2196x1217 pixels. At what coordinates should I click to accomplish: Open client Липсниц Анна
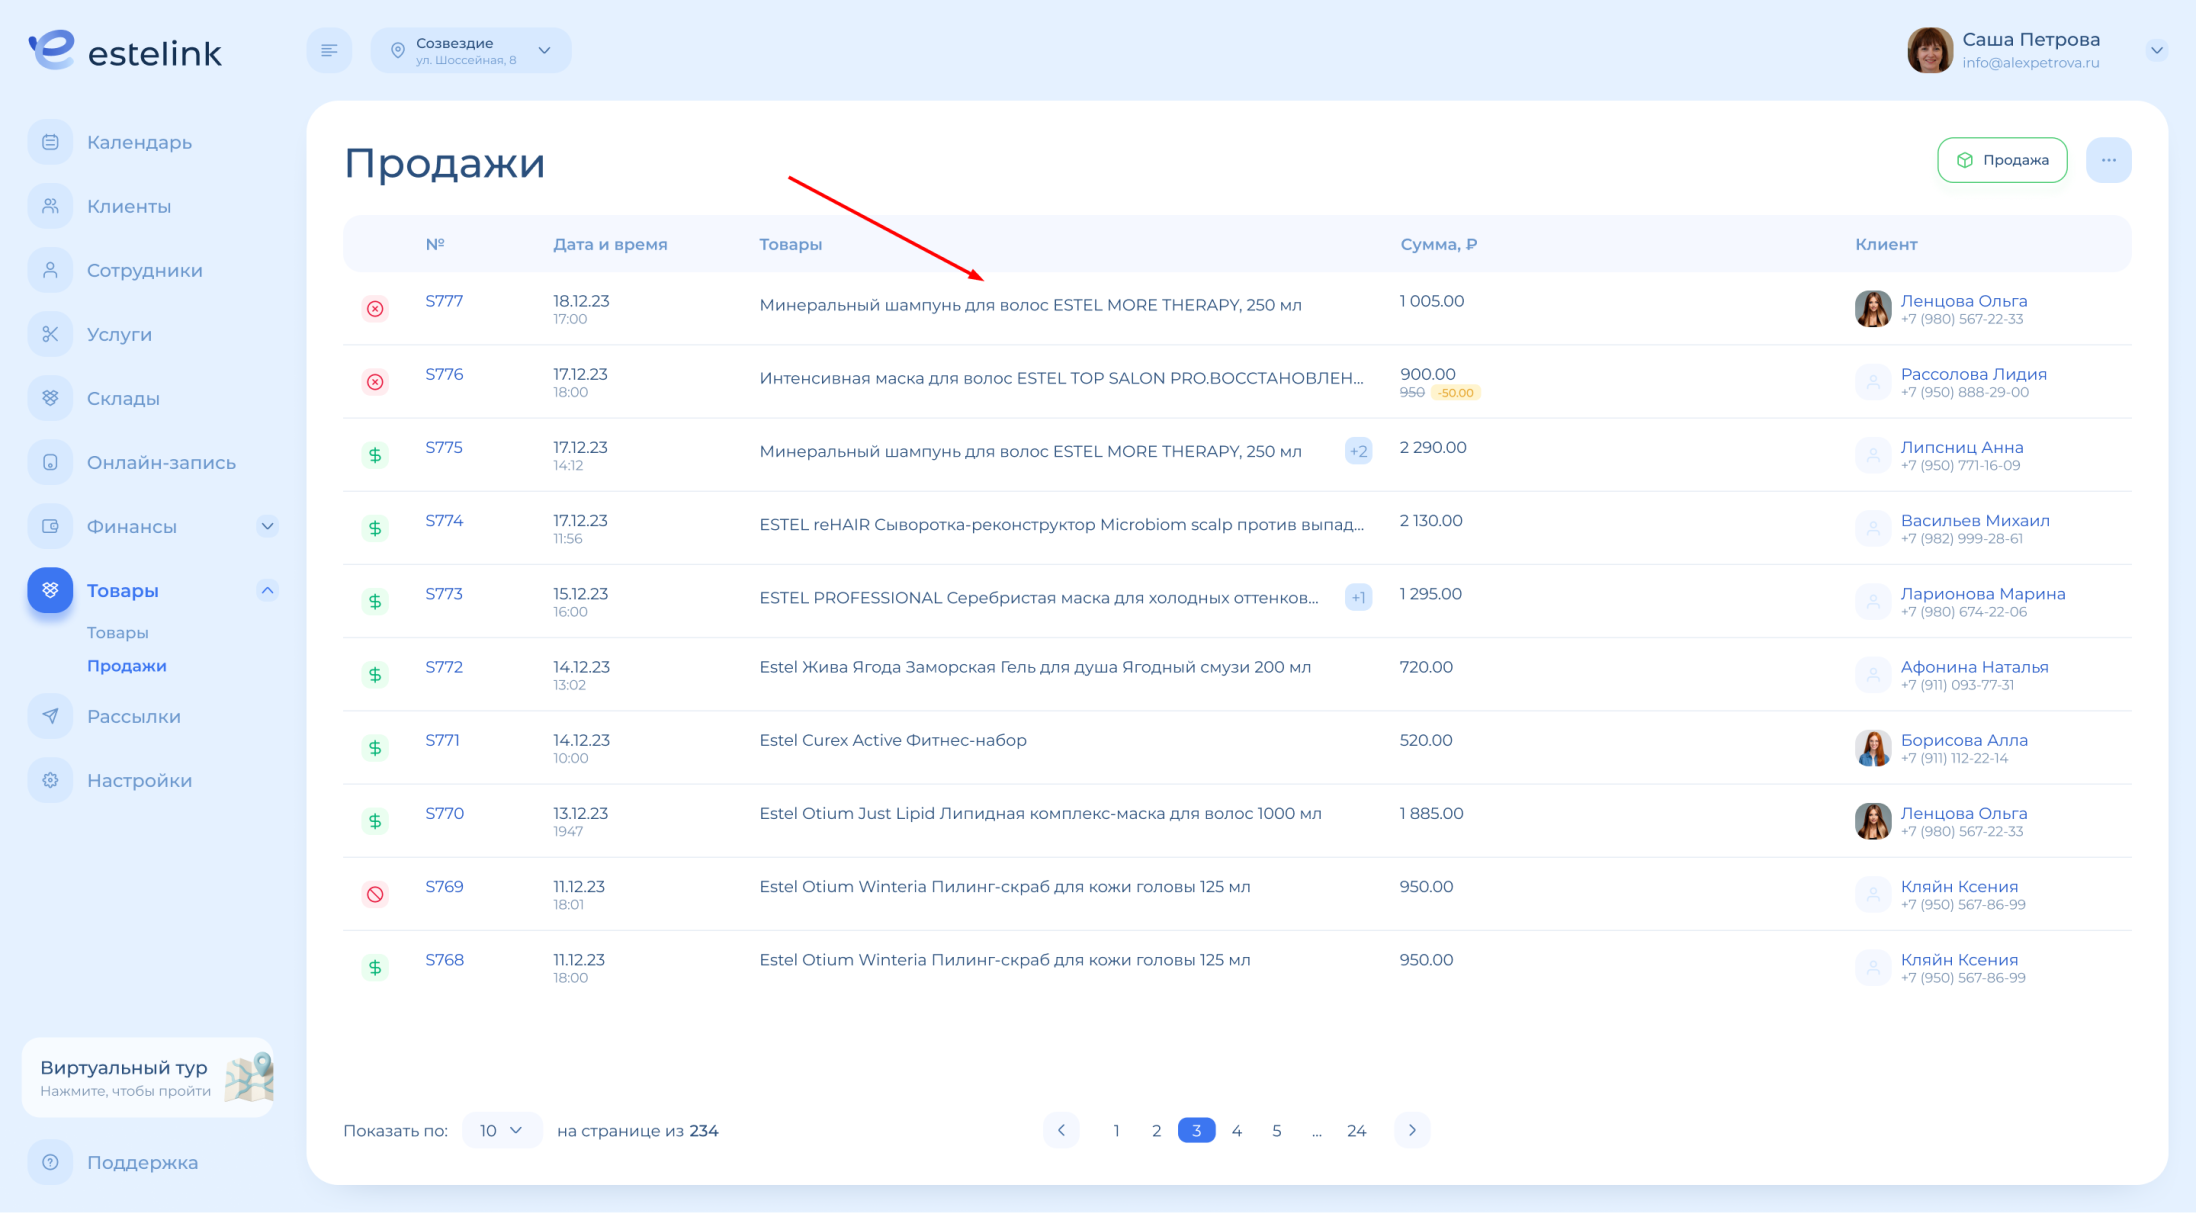point(1962,447)
